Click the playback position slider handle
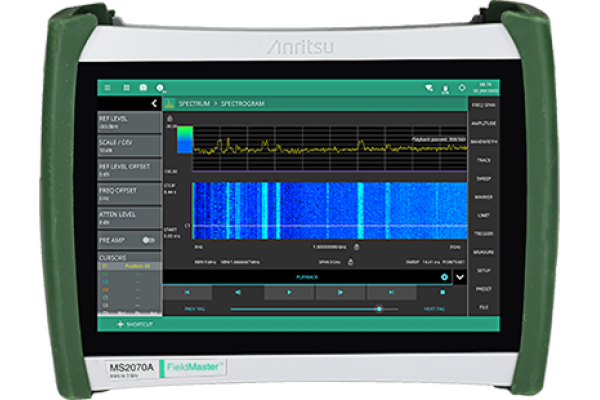The width and height of the screenshot is (600, 400). point(379,309)
